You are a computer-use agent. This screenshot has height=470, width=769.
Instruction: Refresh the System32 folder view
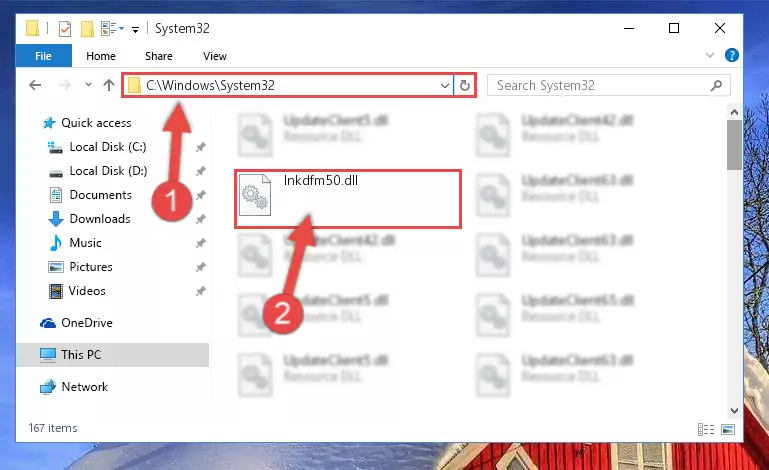pos(464,86)
